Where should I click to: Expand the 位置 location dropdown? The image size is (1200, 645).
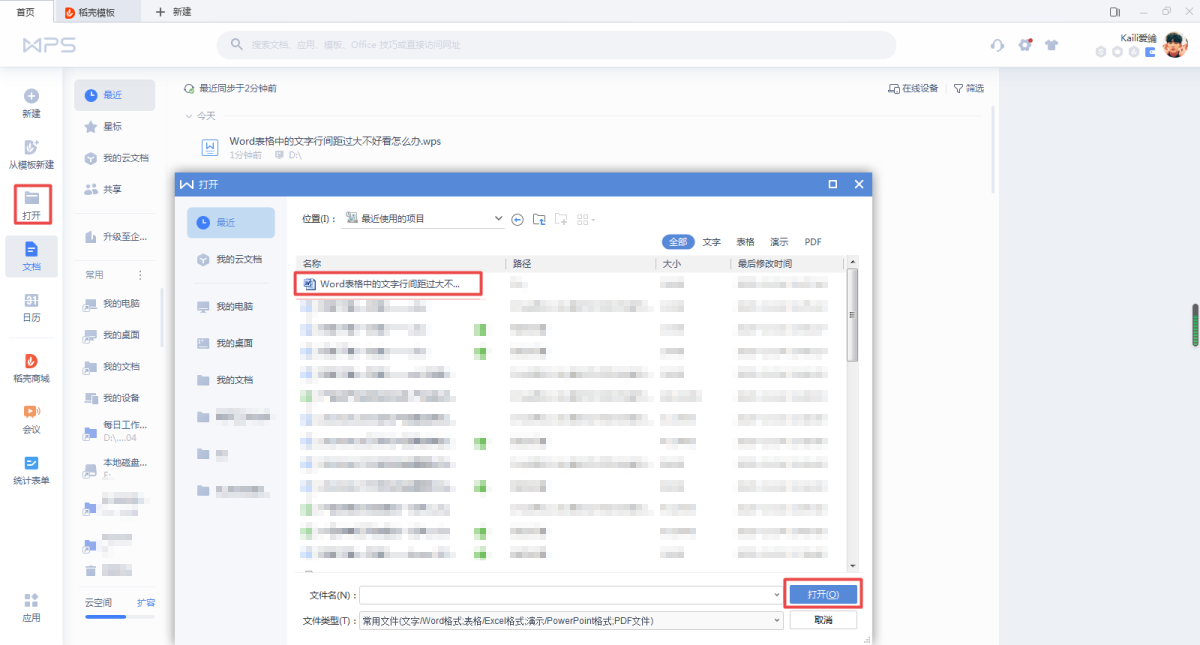click(498, 219)
